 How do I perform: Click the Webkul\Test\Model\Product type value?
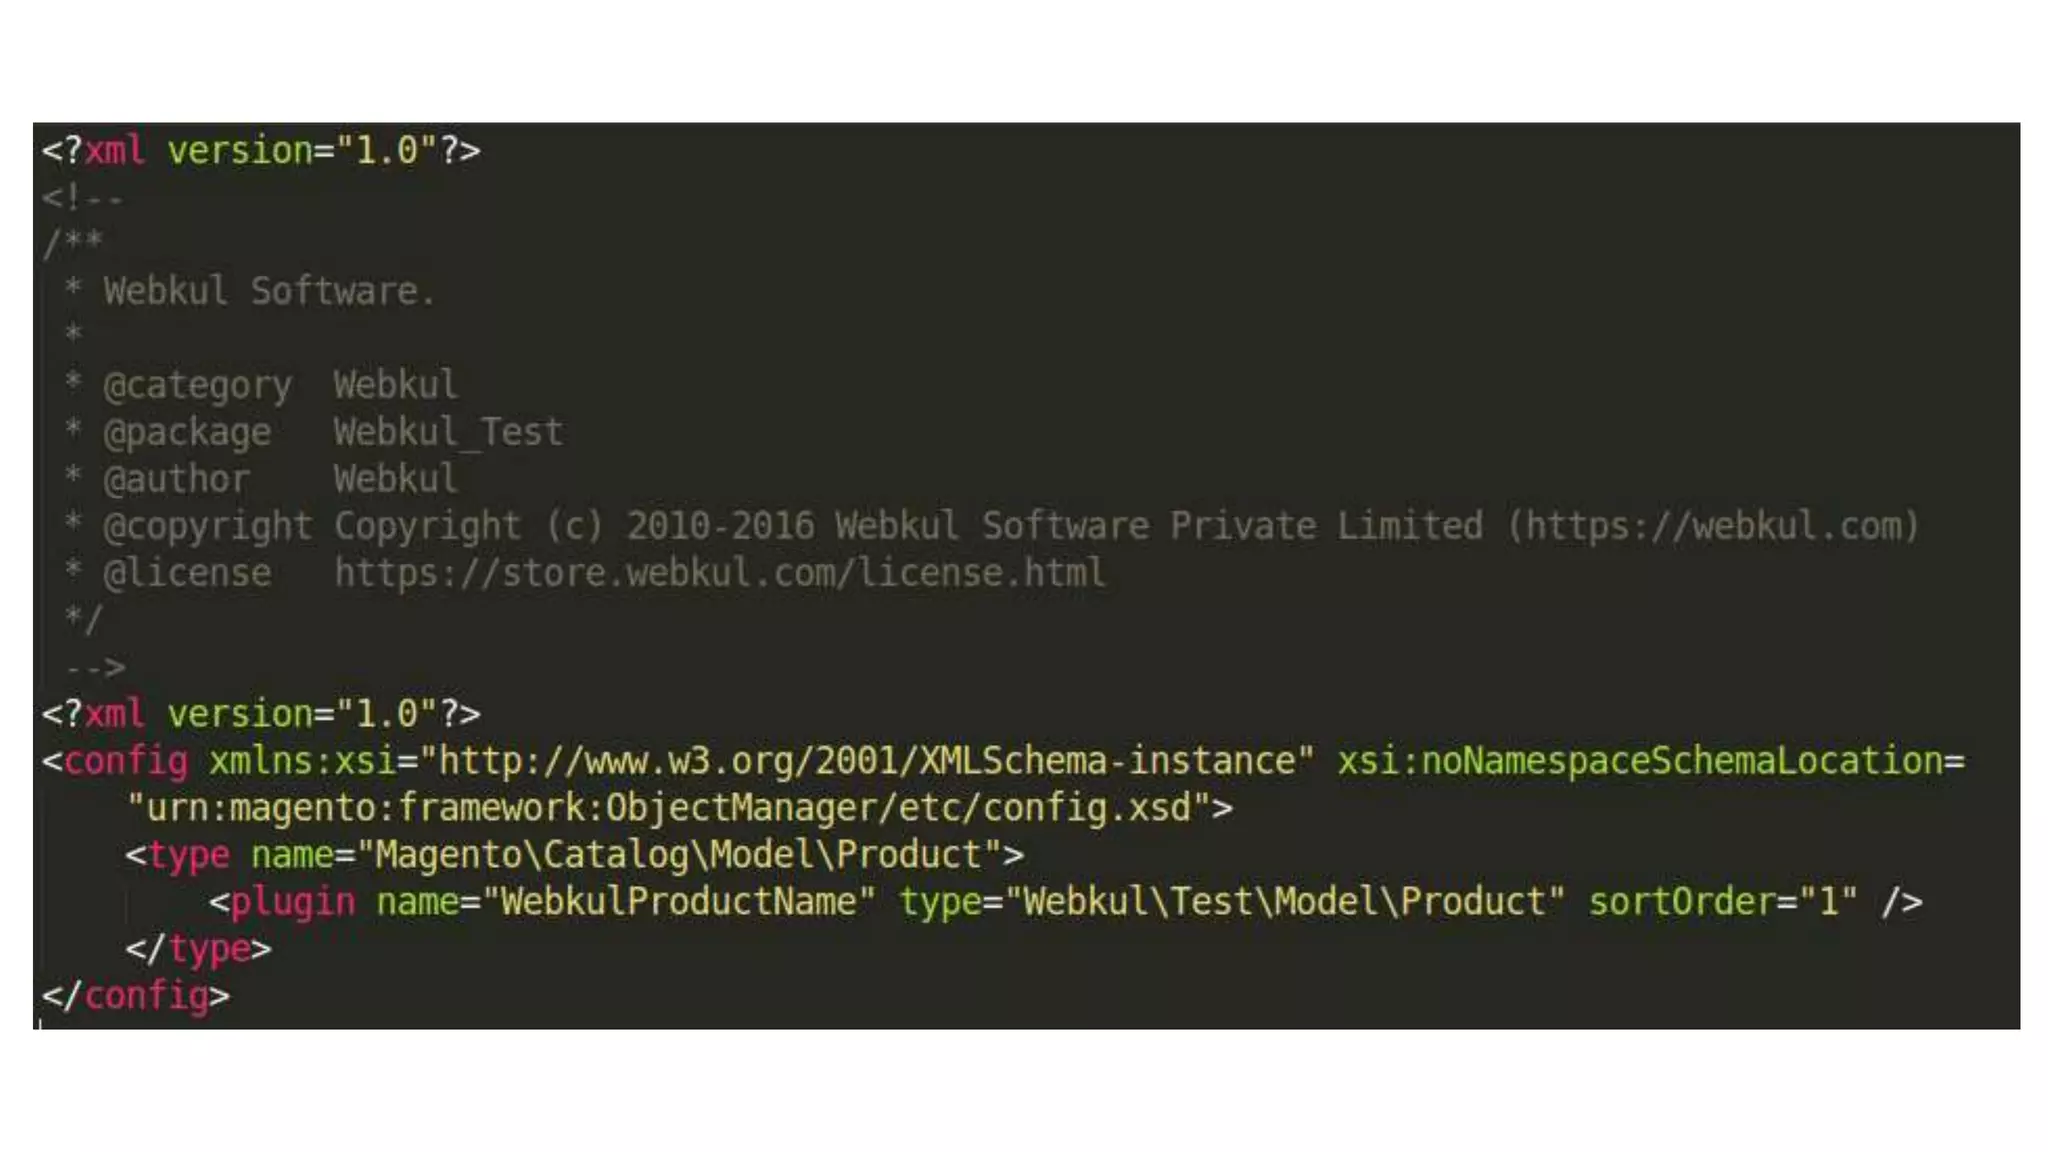coord(1285,902)
